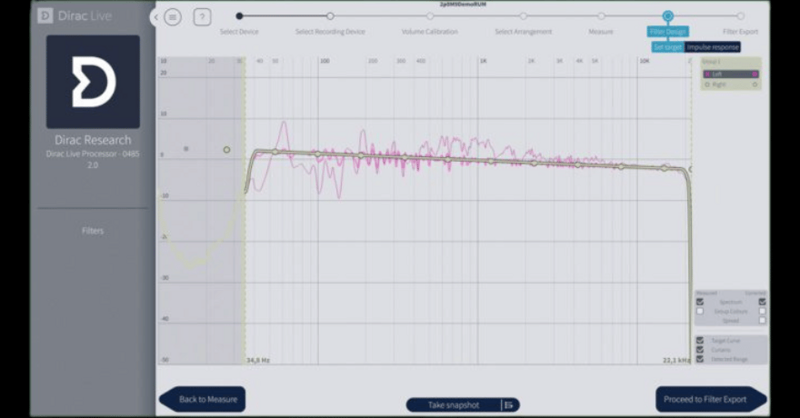Jump to the Select Recording Device step
The width and height of the screenshot is (800, 418).
[329, 16]
